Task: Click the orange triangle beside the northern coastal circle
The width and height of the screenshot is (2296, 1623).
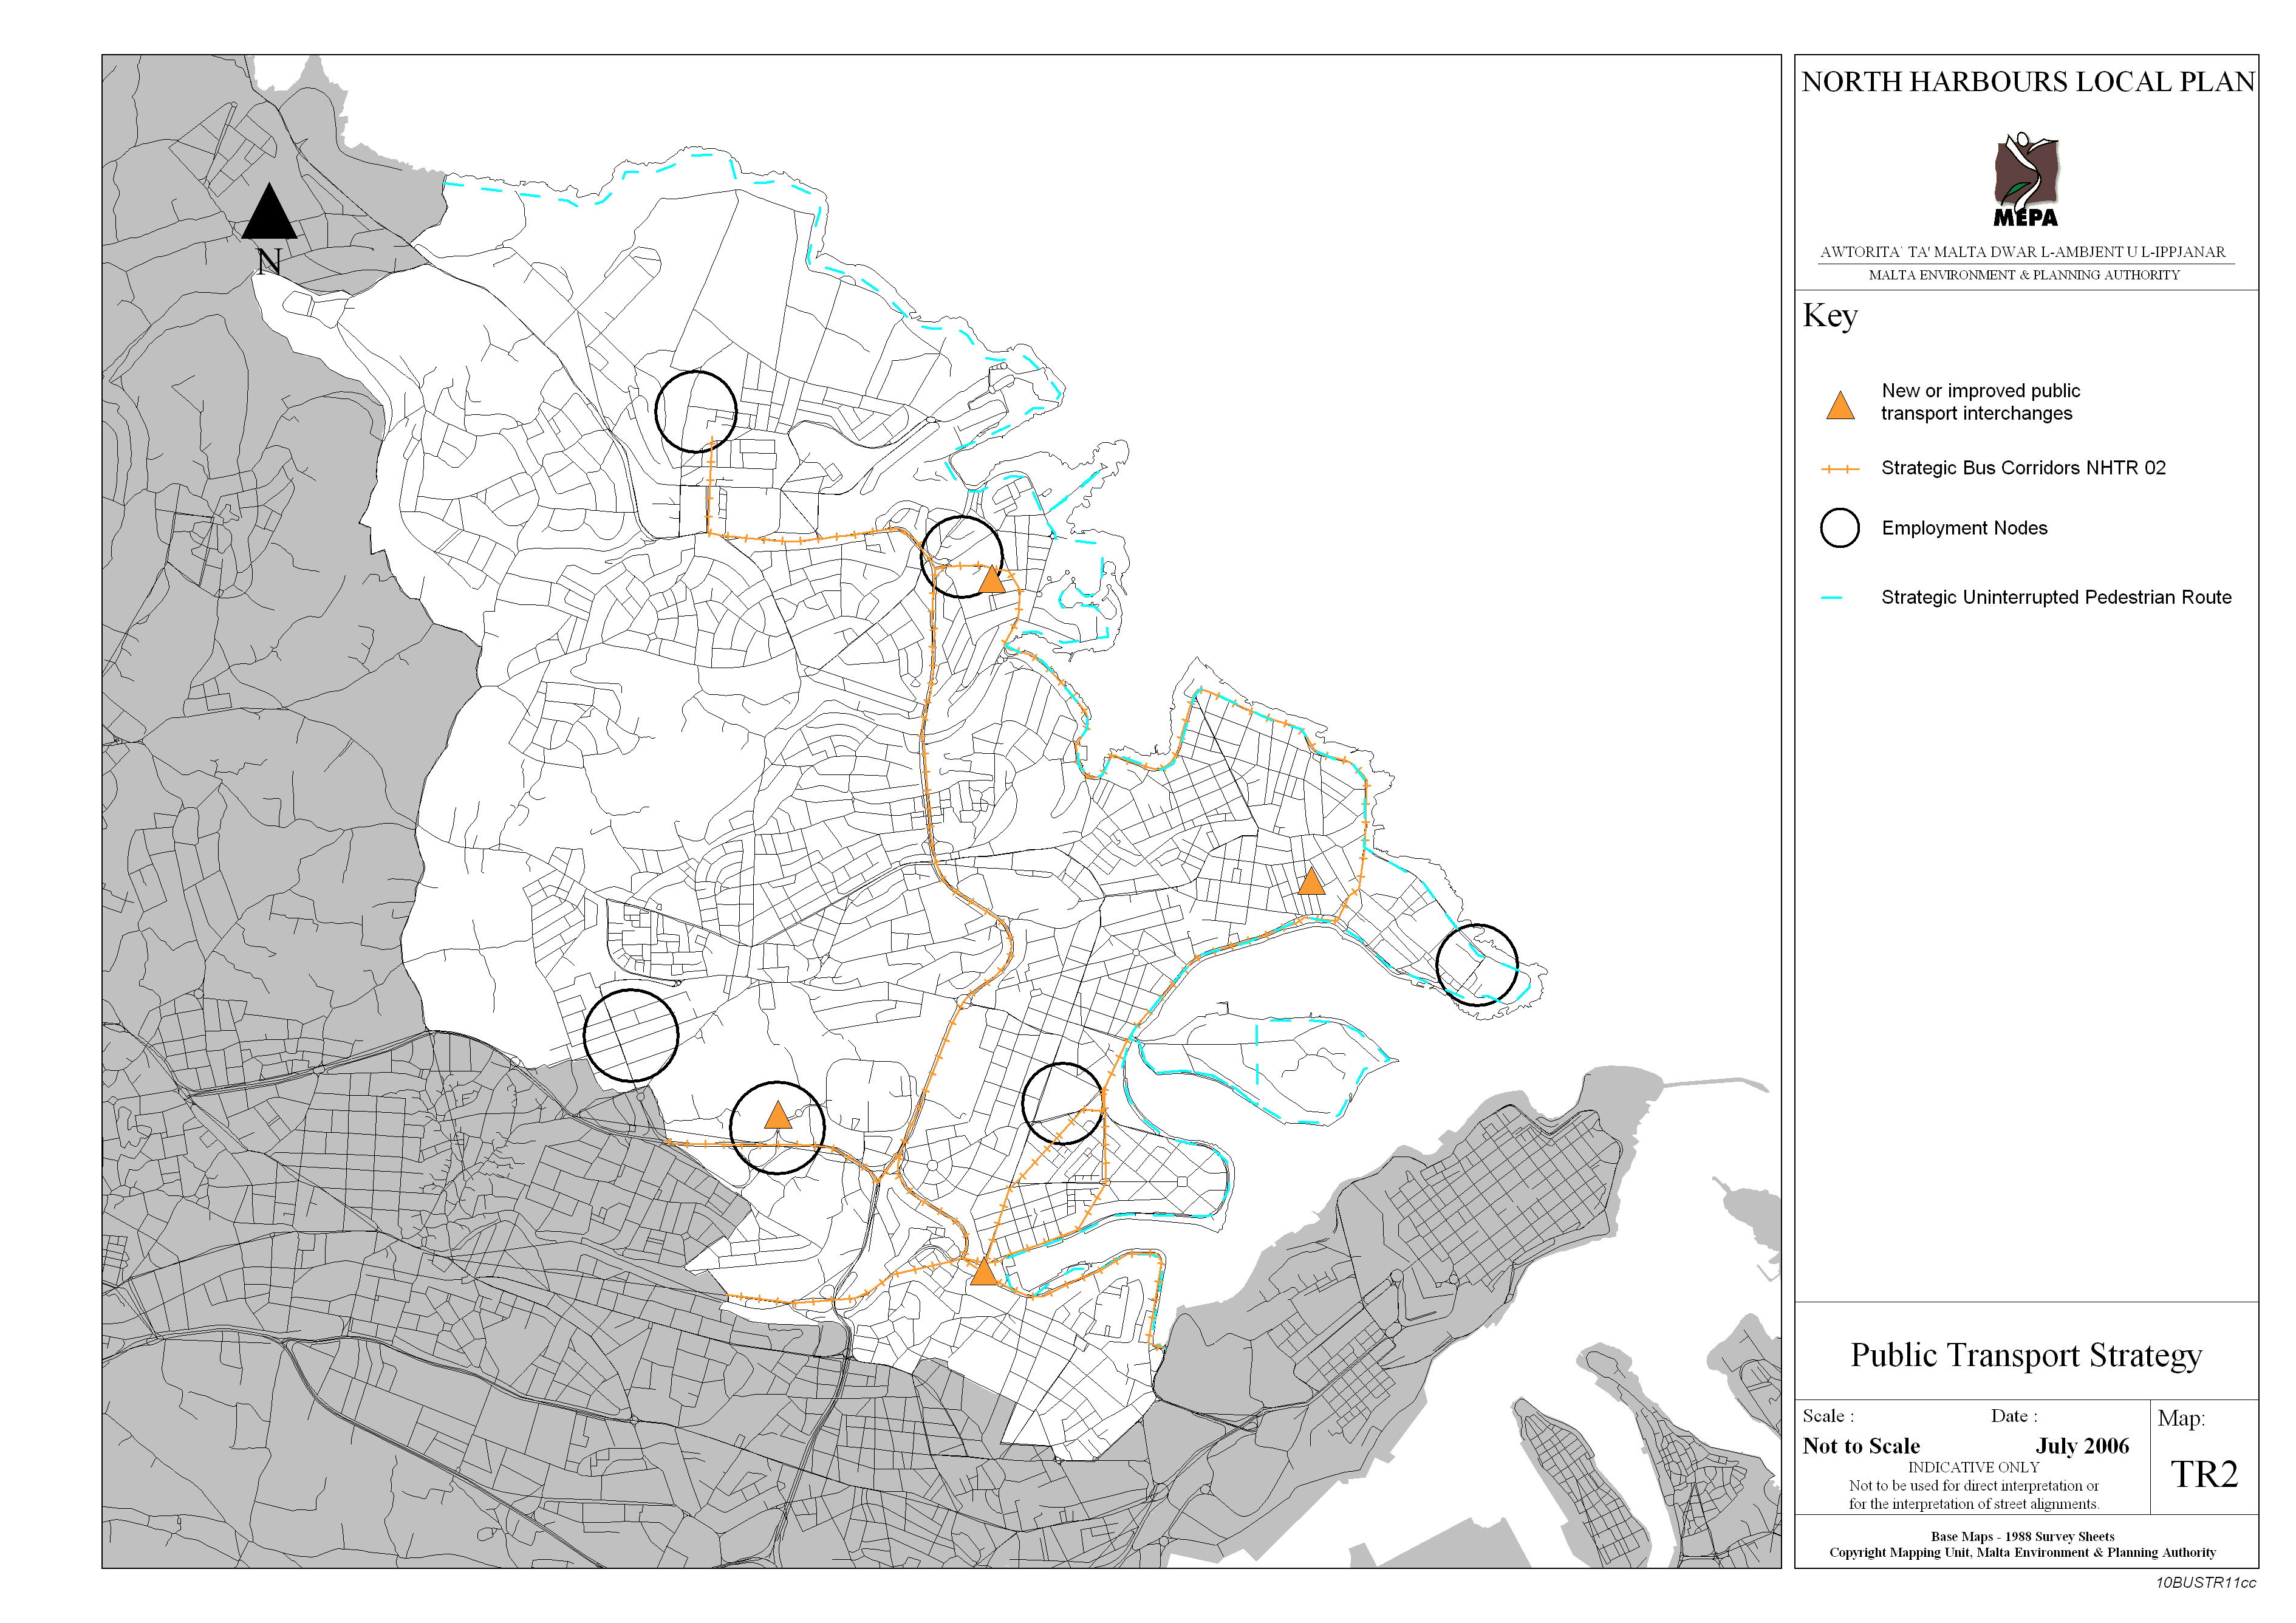Action: (x=991, y=579)
